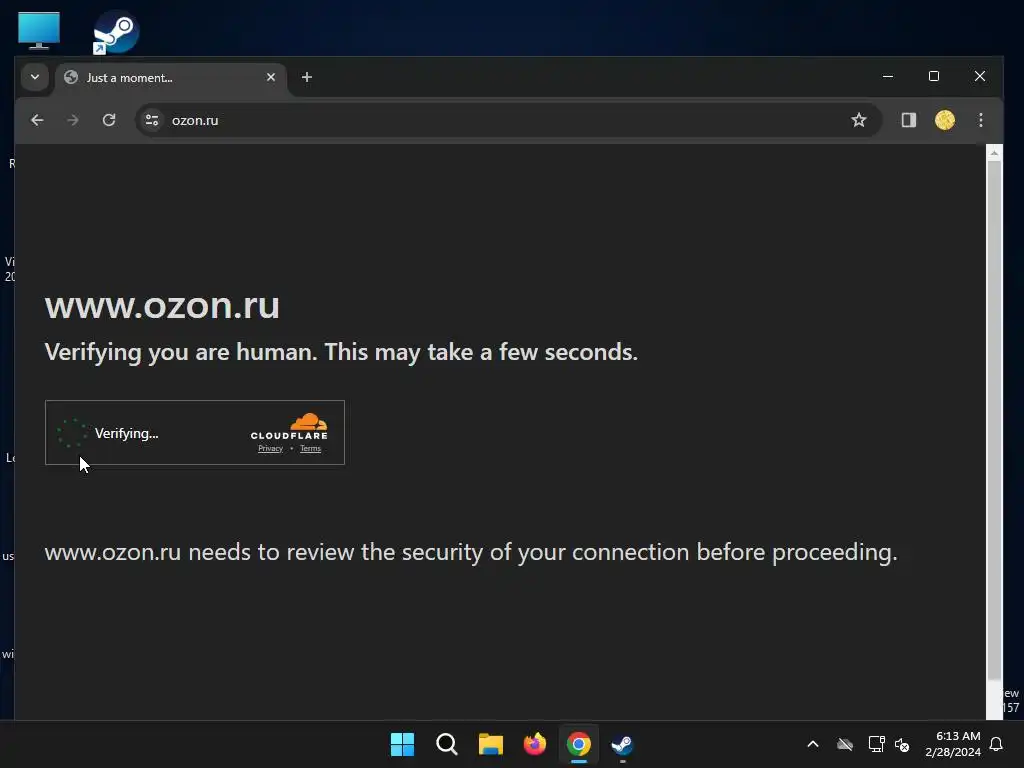Select the 'Just a moment...' tab

tap(171, 78)
